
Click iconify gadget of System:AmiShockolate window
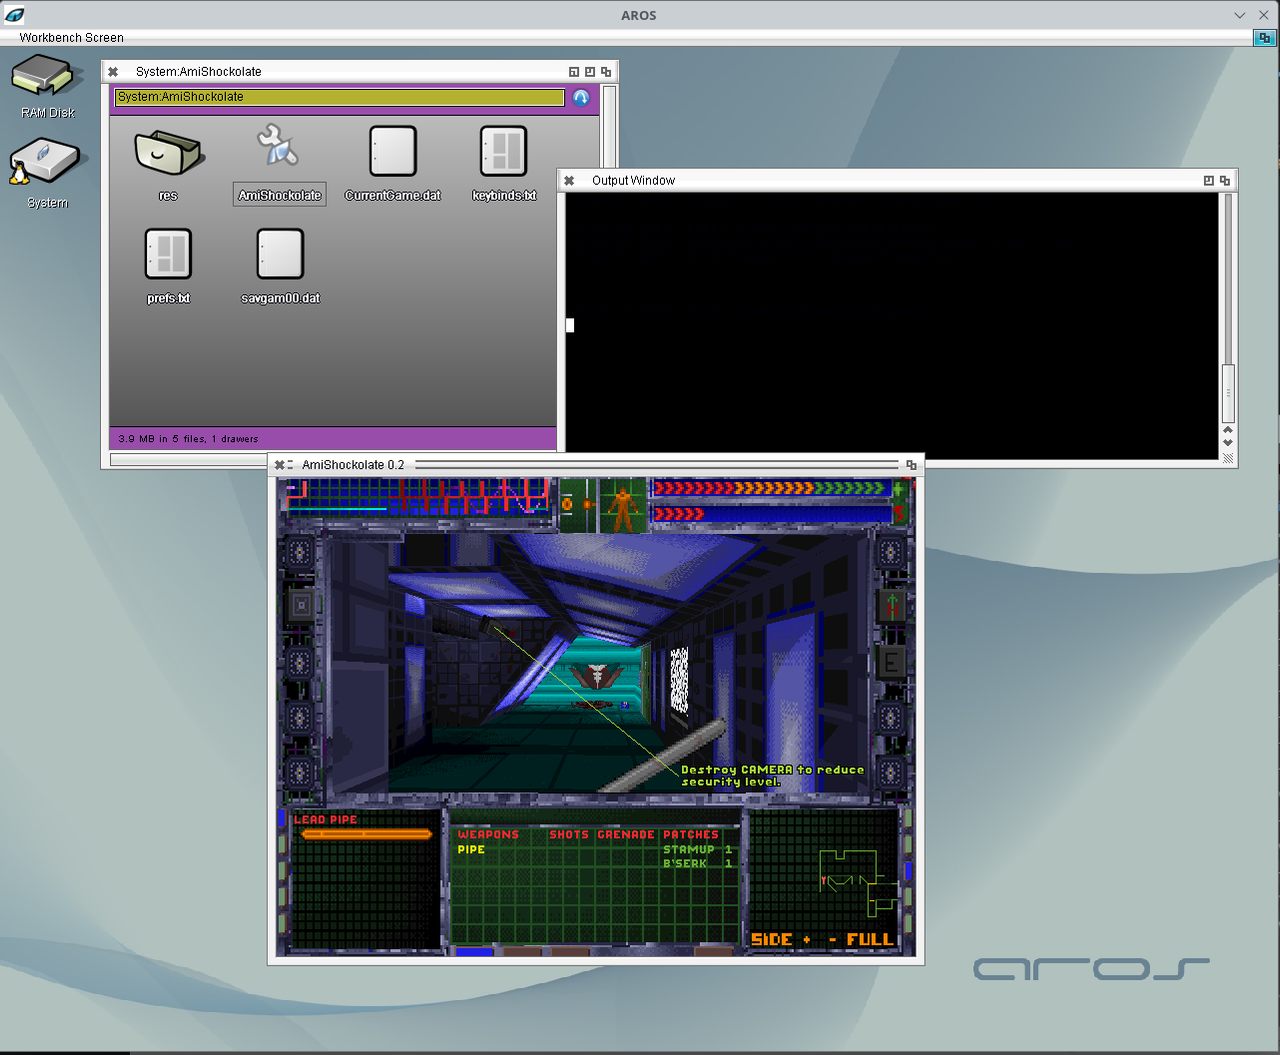[x=574, y=72]
